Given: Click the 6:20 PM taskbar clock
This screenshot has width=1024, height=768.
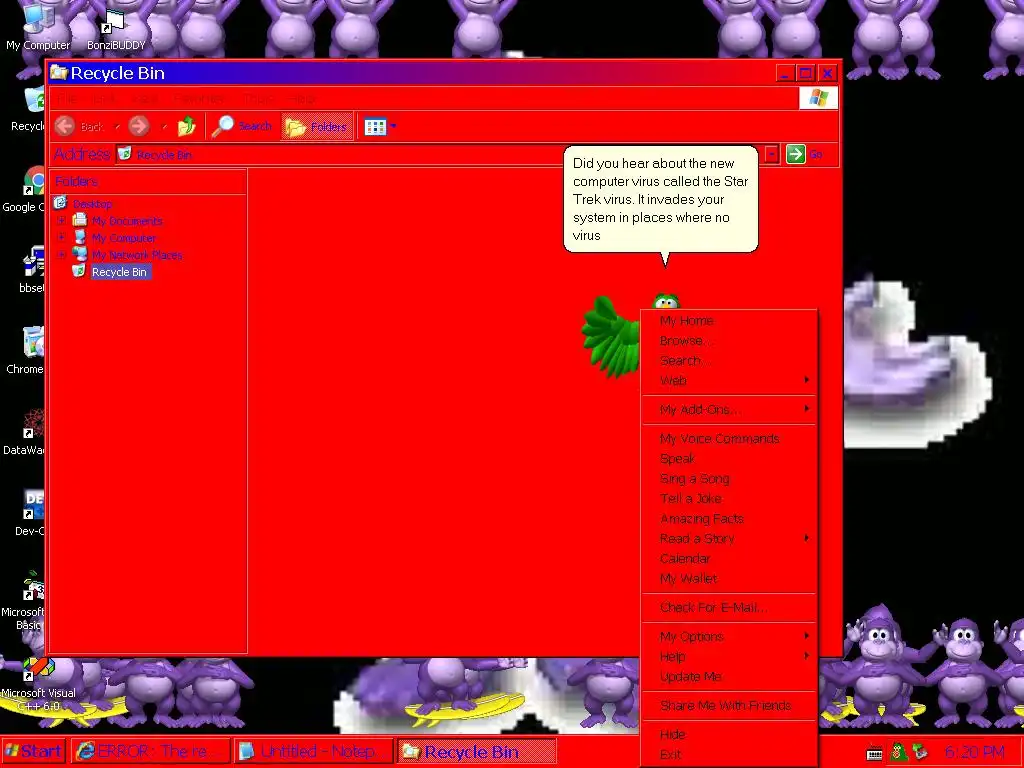Looking at the screenshot, I should point(974,752).
